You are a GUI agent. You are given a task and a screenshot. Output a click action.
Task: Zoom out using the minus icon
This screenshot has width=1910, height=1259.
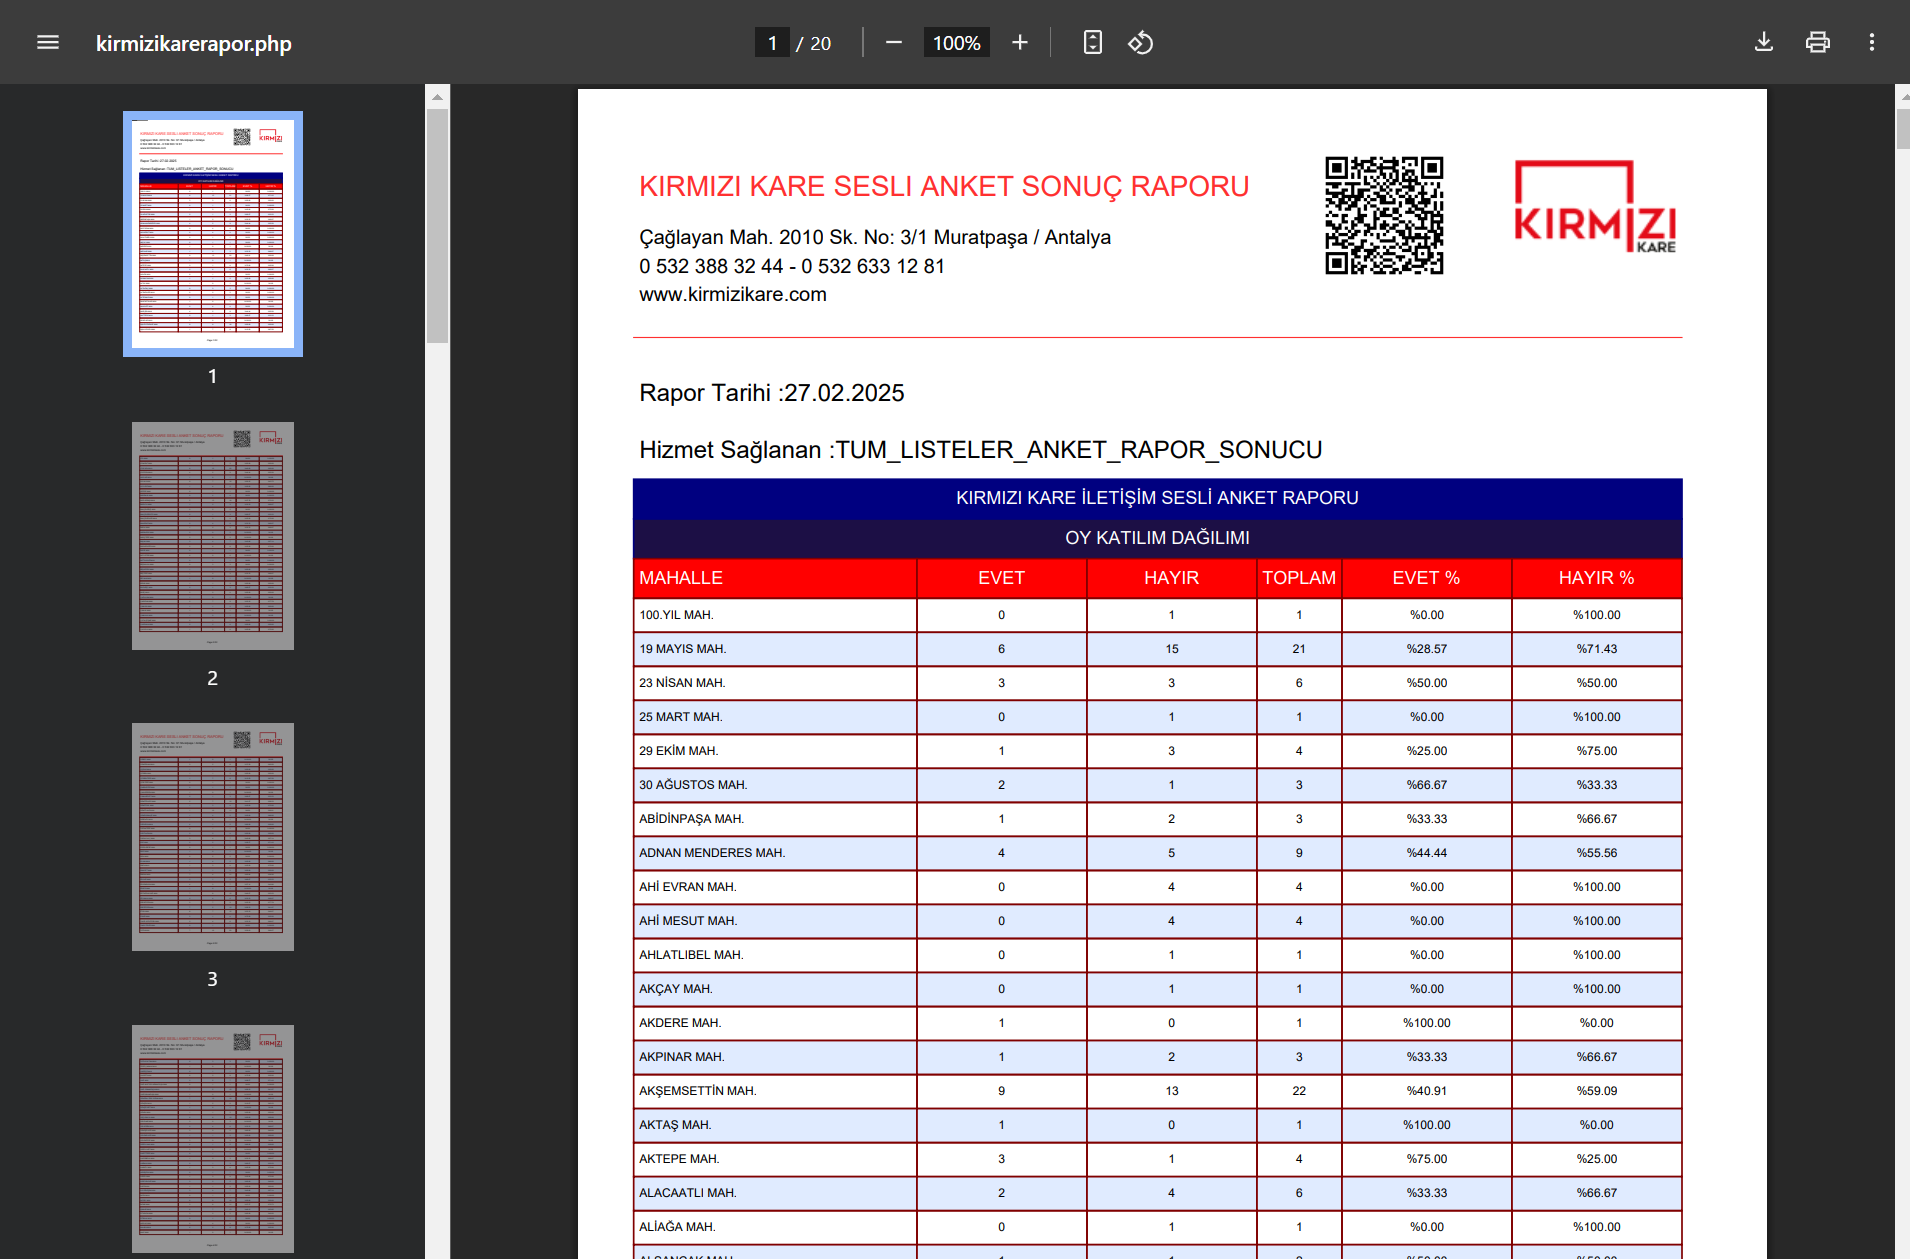894,42
